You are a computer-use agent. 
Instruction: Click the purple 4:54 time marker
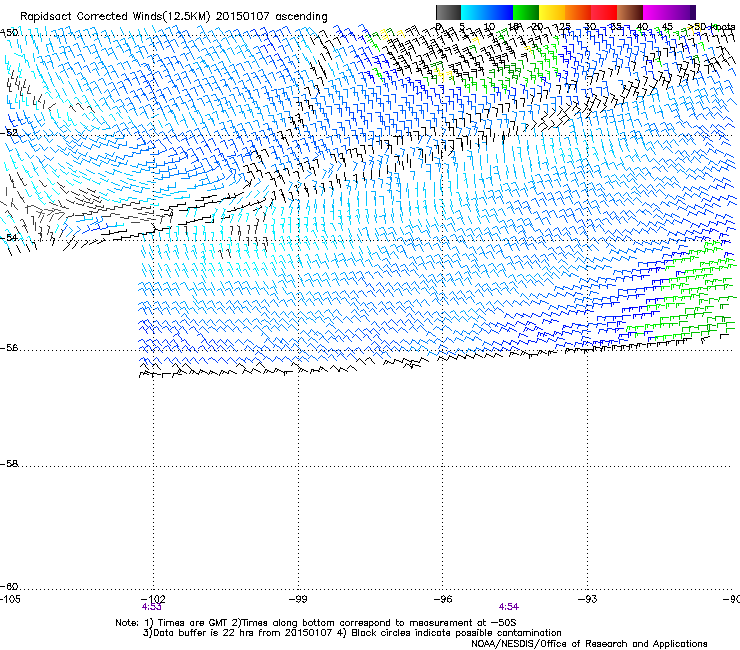(x=509, y=607)
